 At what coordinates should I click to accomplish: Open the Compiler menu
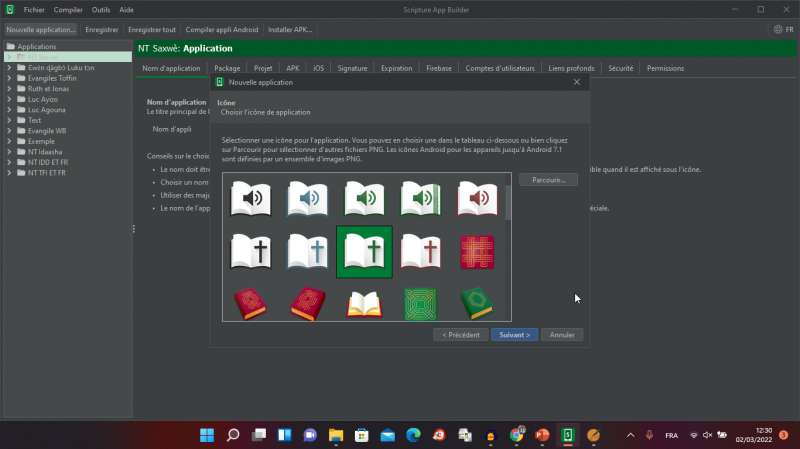pyautogui.click(x=68, y=9)
